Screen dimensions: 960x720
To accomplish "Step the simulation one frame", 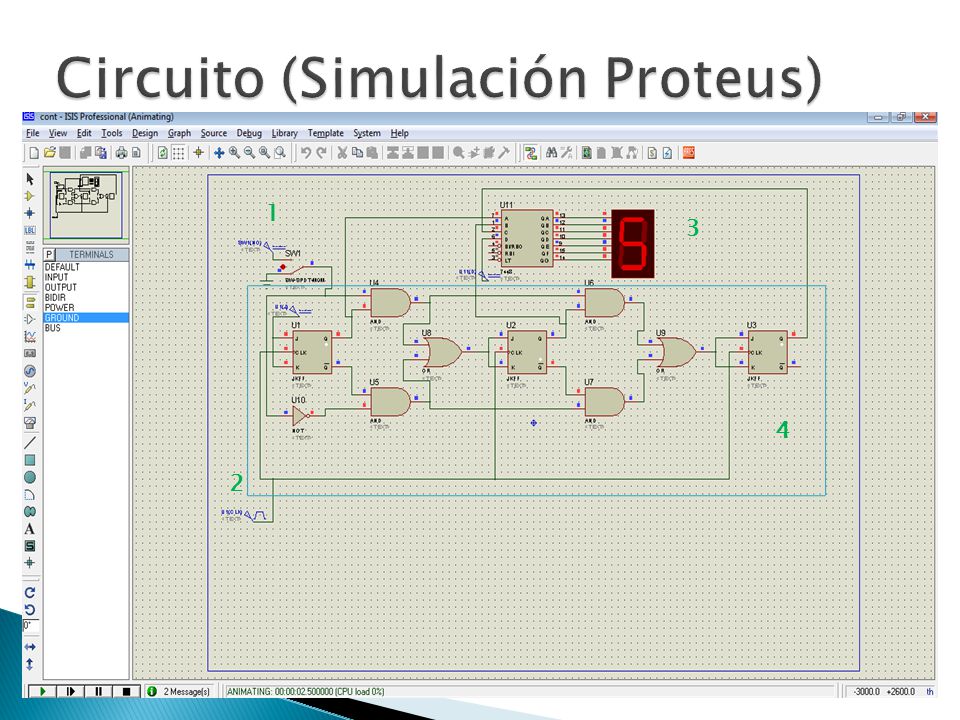I will [x=70, y=691].
